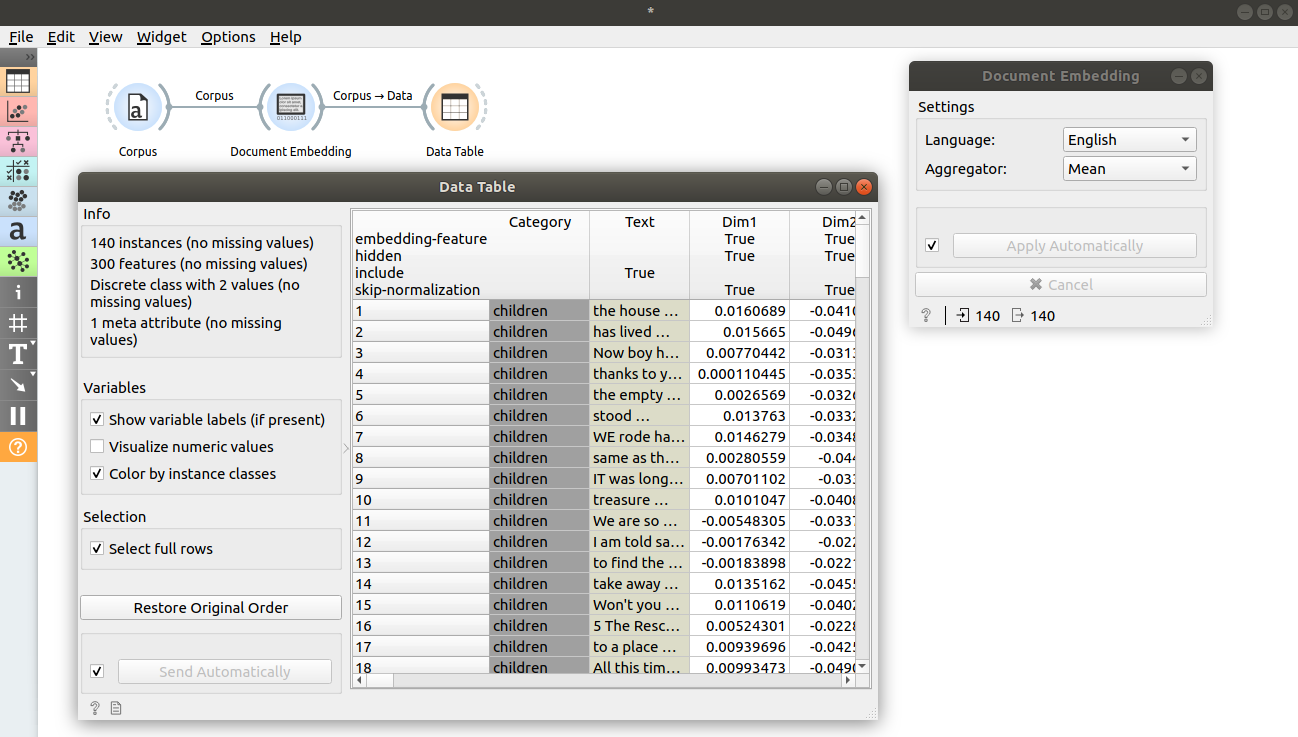Open the orange help question mark icon
This screenshot has width=1298, height=737.
tap(18, 447)
